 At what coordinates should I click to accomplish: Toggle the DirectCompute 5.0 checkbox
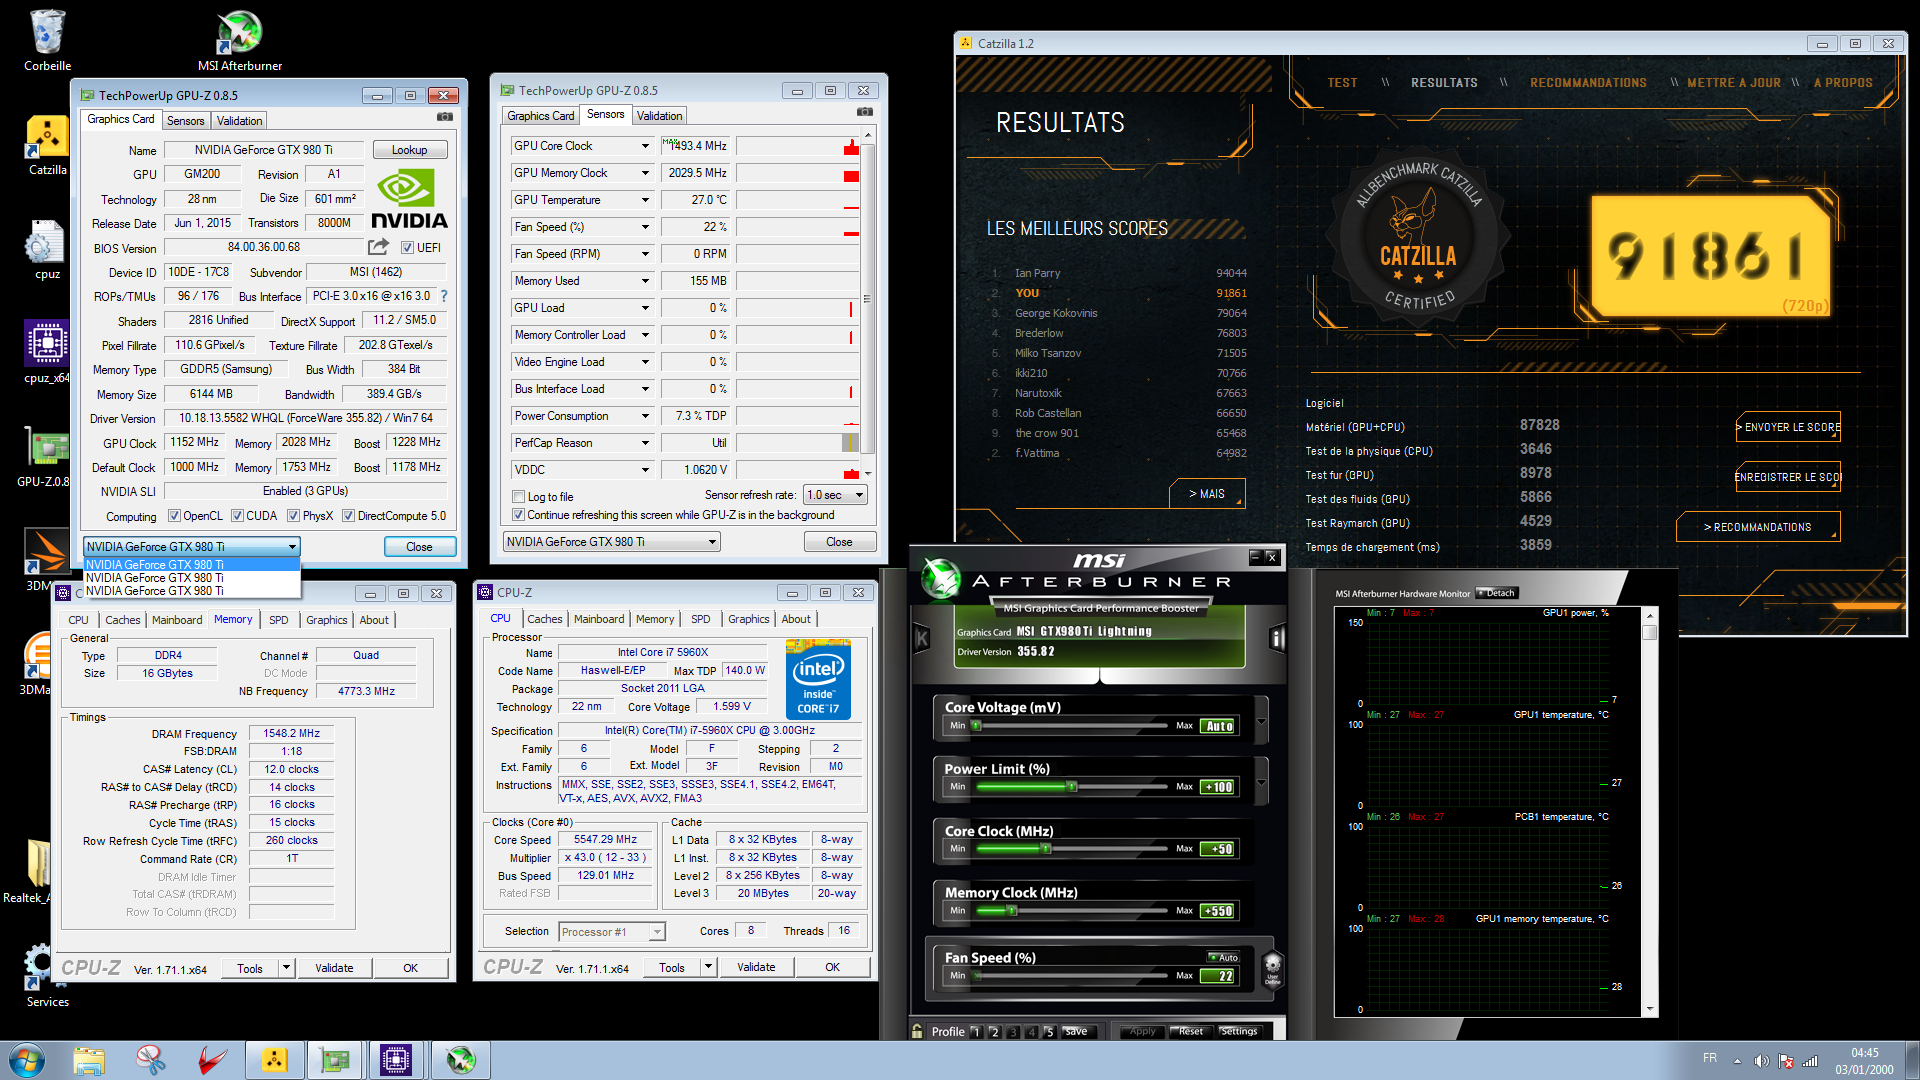(348, 516)
